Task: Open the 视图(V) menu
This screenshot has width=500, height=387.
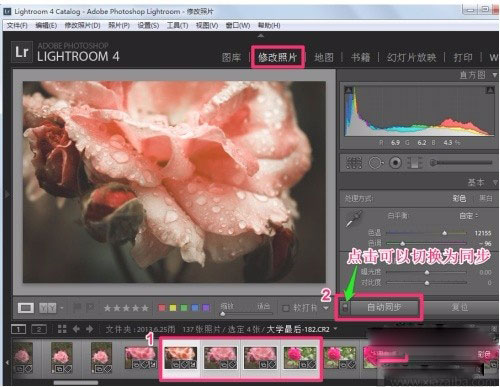Action: [207, 25]
